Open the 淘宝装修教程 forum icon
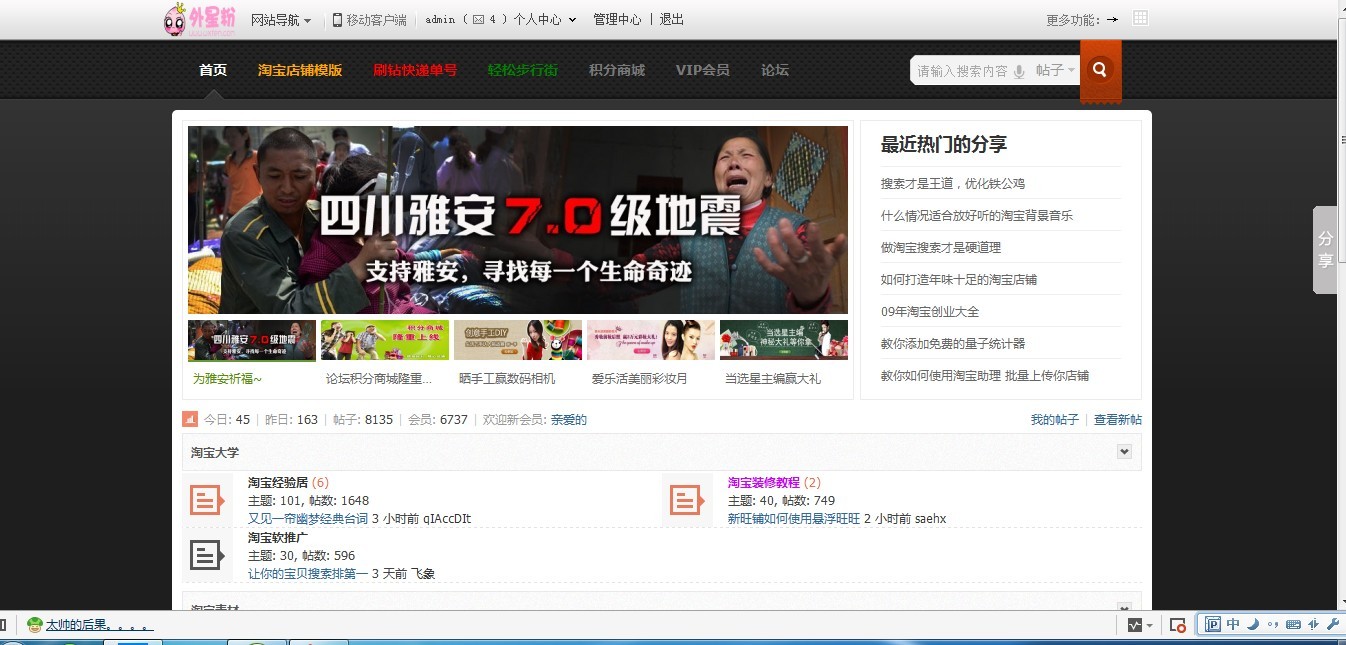Image resolution: width=1346 pixels, height=645 pixels. point(687,500)
